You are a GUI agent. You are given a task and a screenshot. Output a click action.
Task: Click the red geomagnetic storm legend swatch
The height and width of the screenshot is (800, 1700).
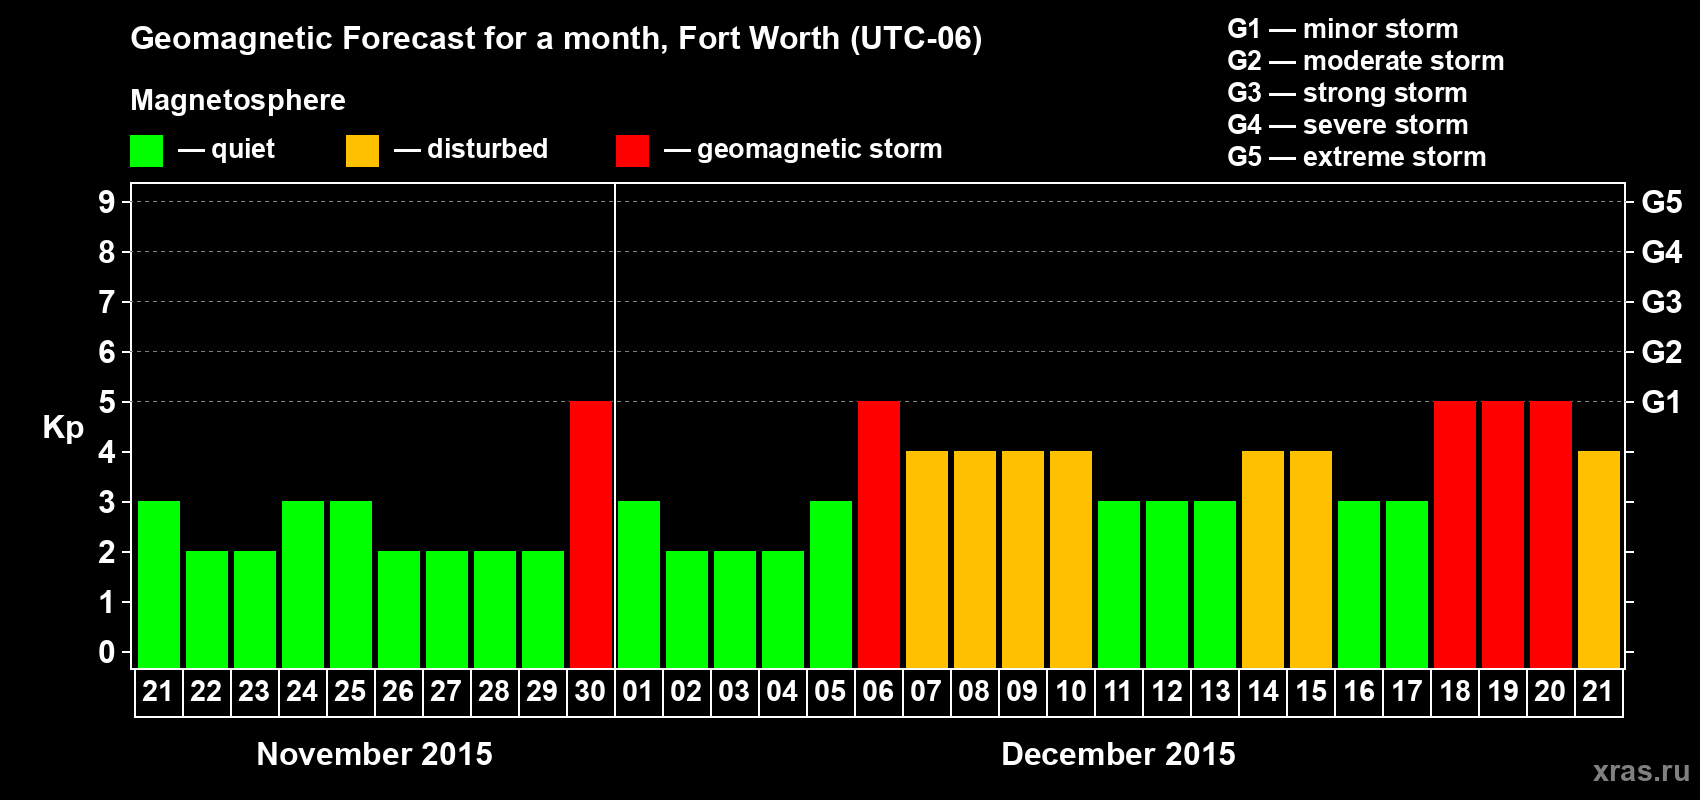coord(632,151)
